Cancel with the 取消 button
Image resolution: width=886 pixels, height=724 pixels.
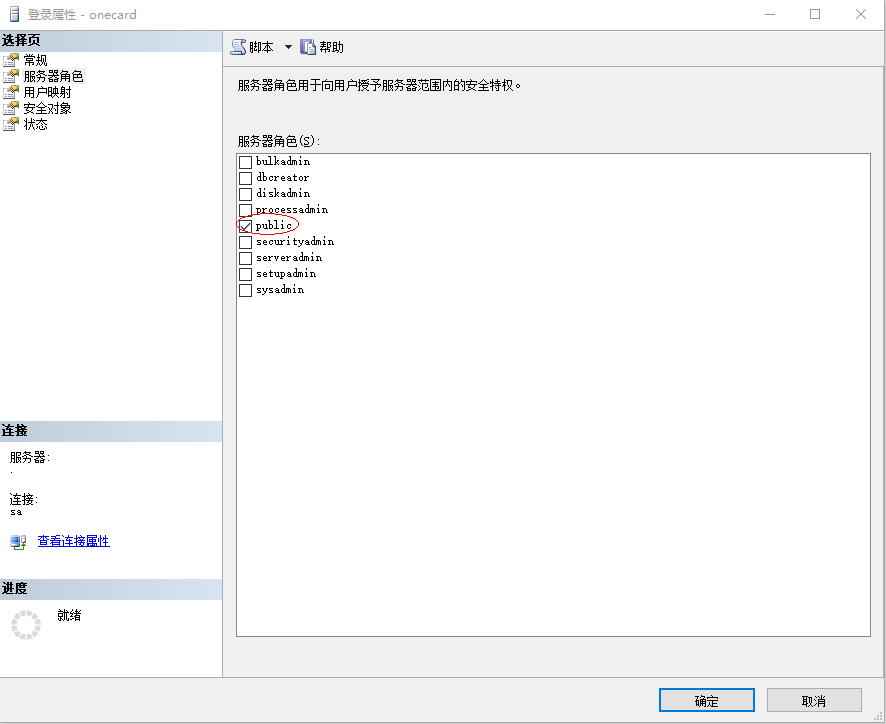click(x=814, y=700)
